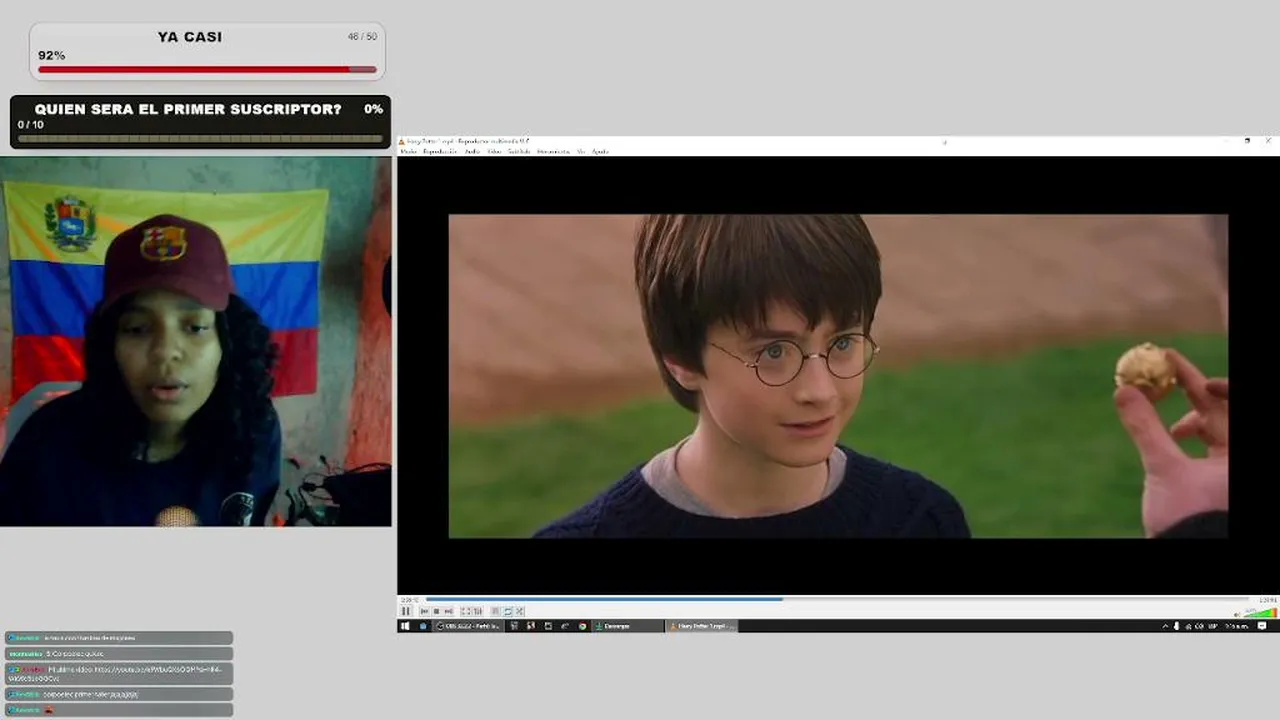This screenshot has width=1280, height=720.
Task: Open the Medio menu in VLC
Action: pos(408,151)
